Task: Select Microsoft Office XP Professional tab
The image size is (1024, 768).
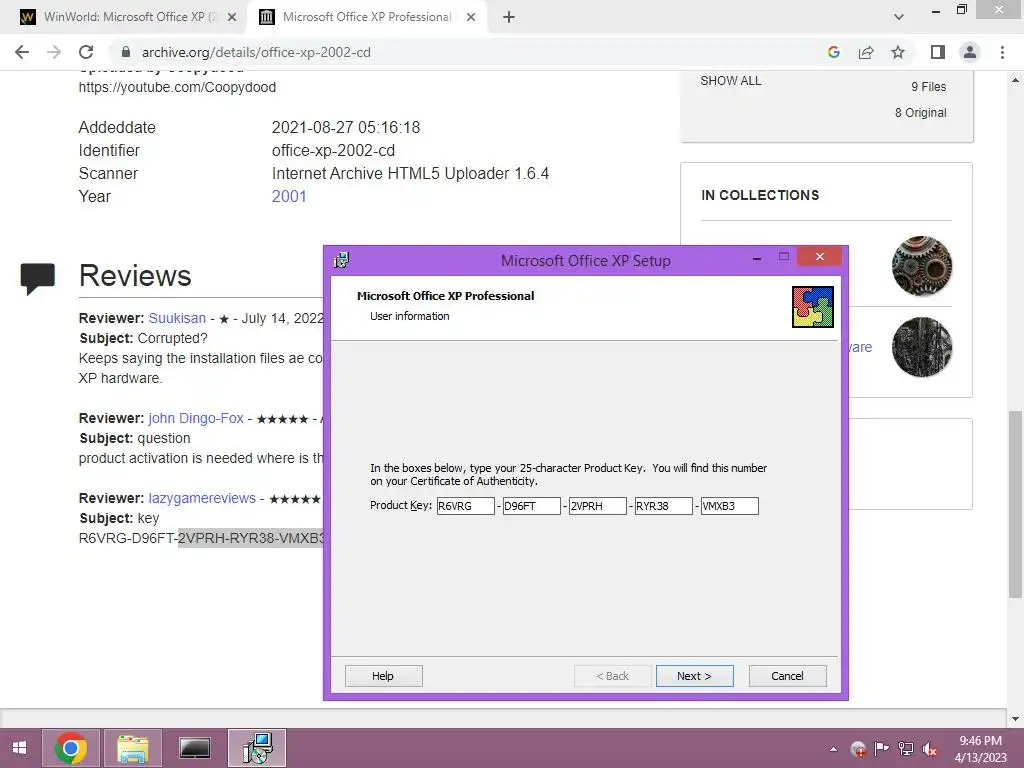Action: click(366, 17)
